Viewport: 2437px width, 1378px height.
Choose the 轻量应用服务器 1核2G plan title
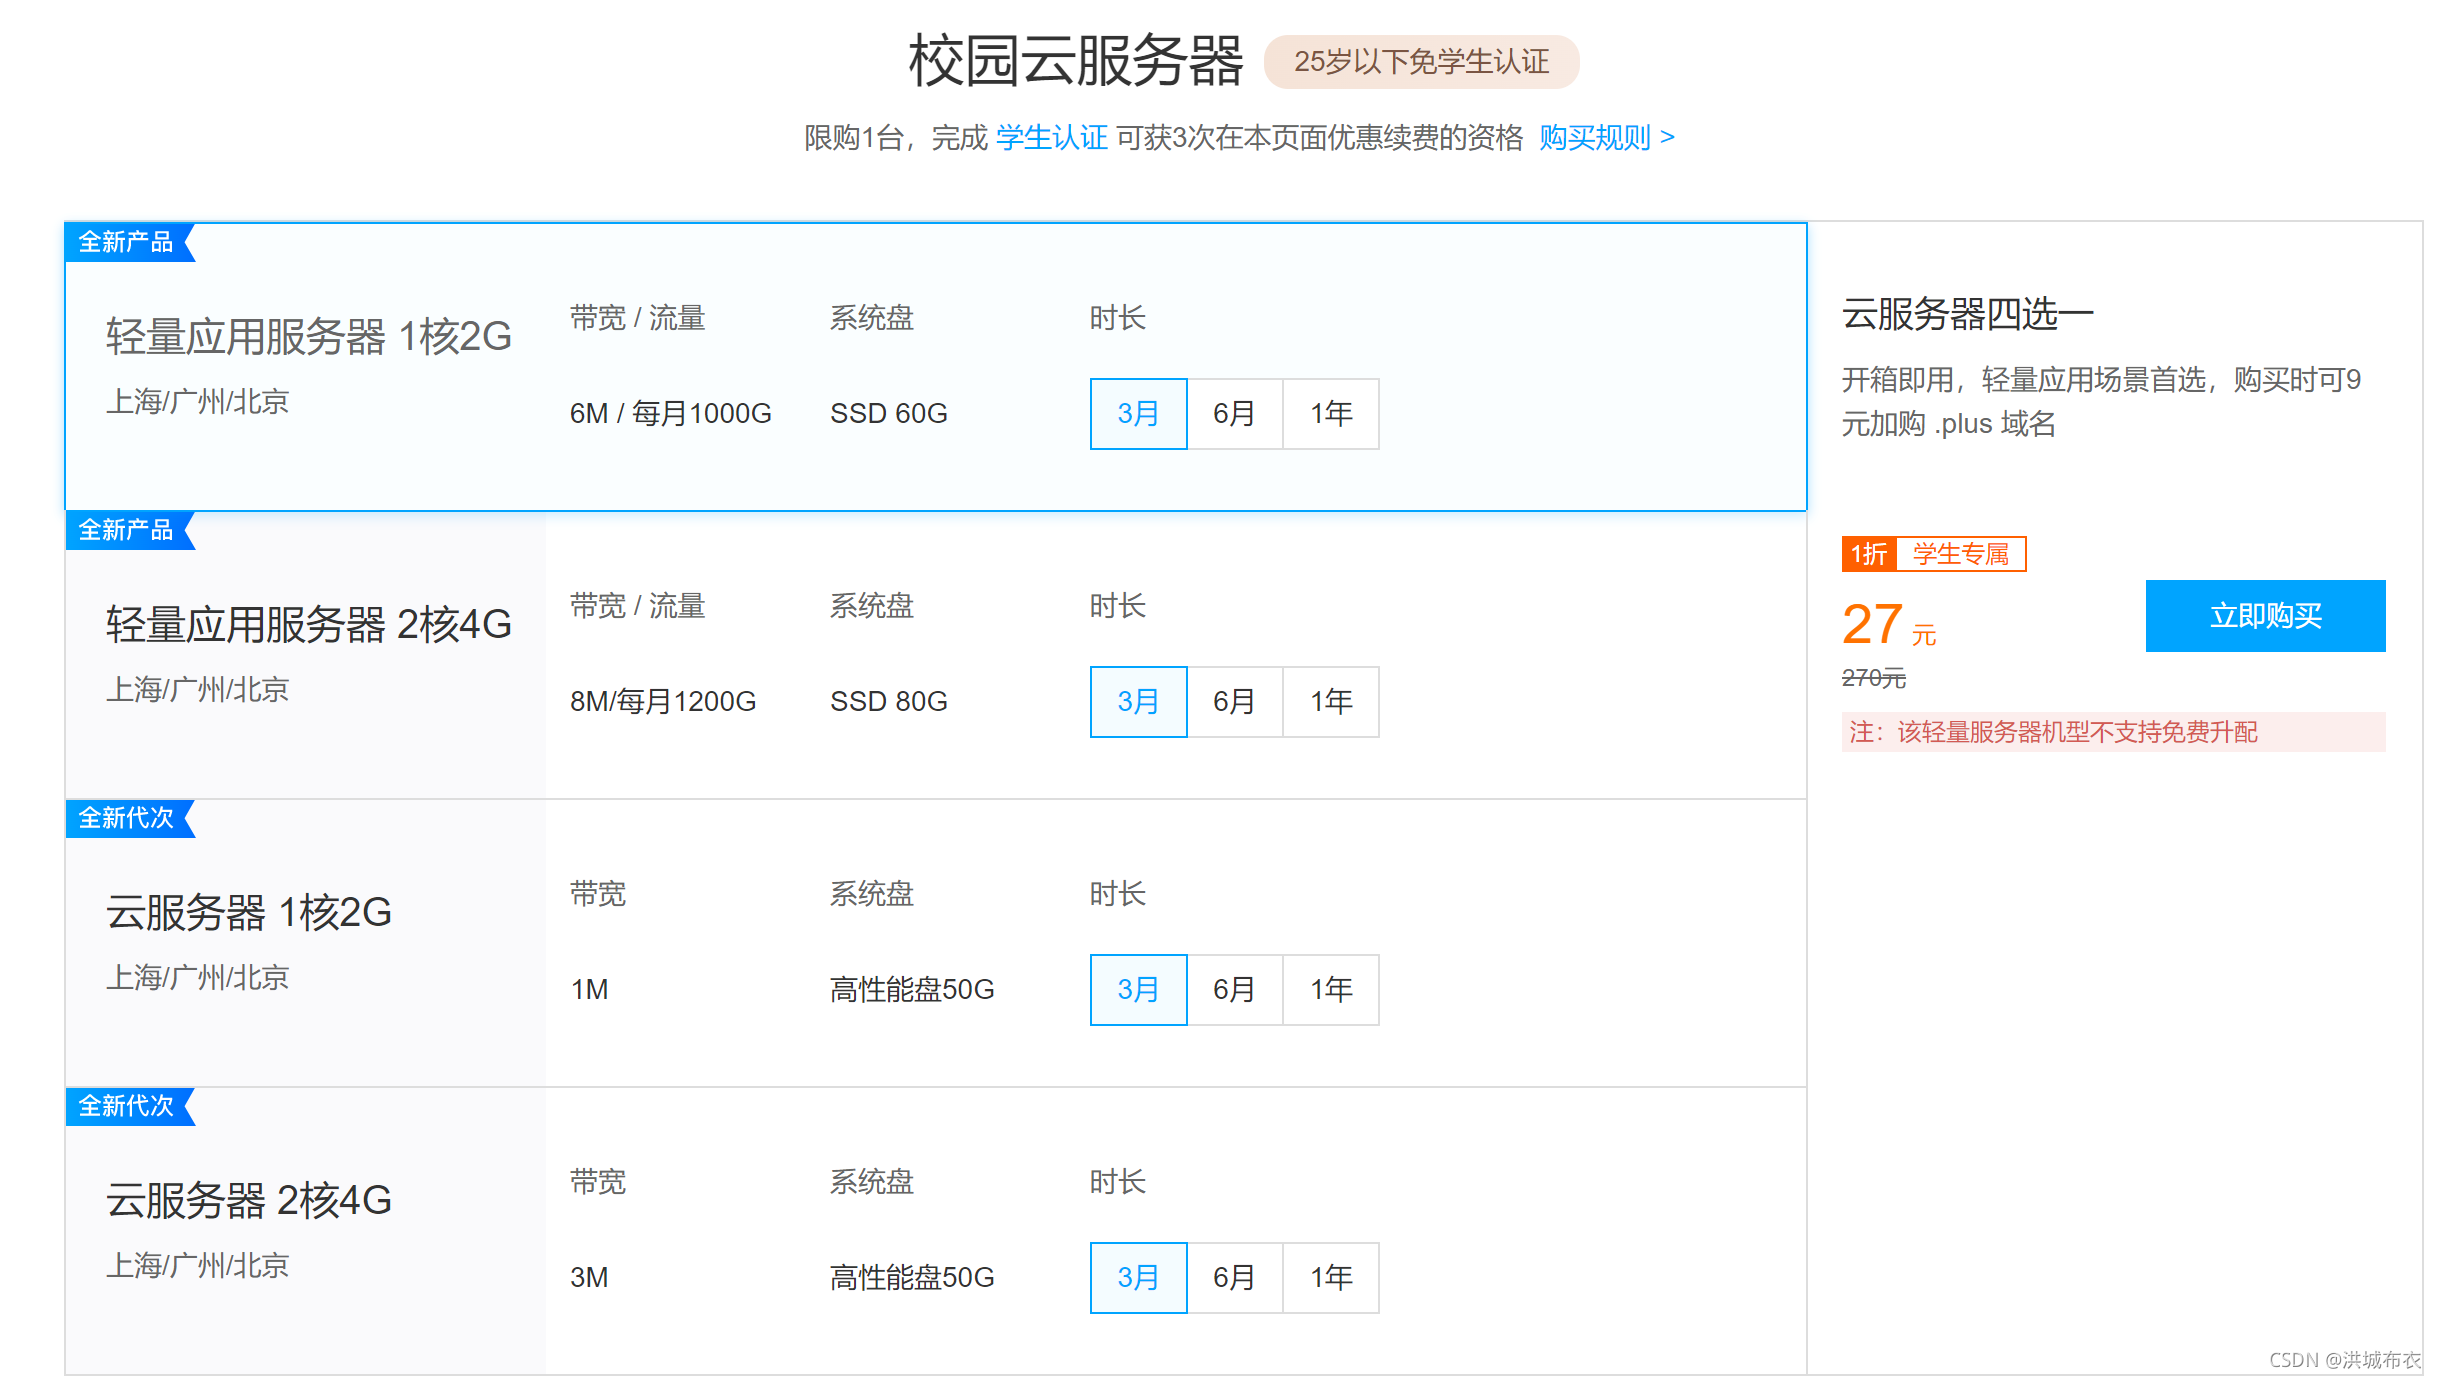pos(309,337)
